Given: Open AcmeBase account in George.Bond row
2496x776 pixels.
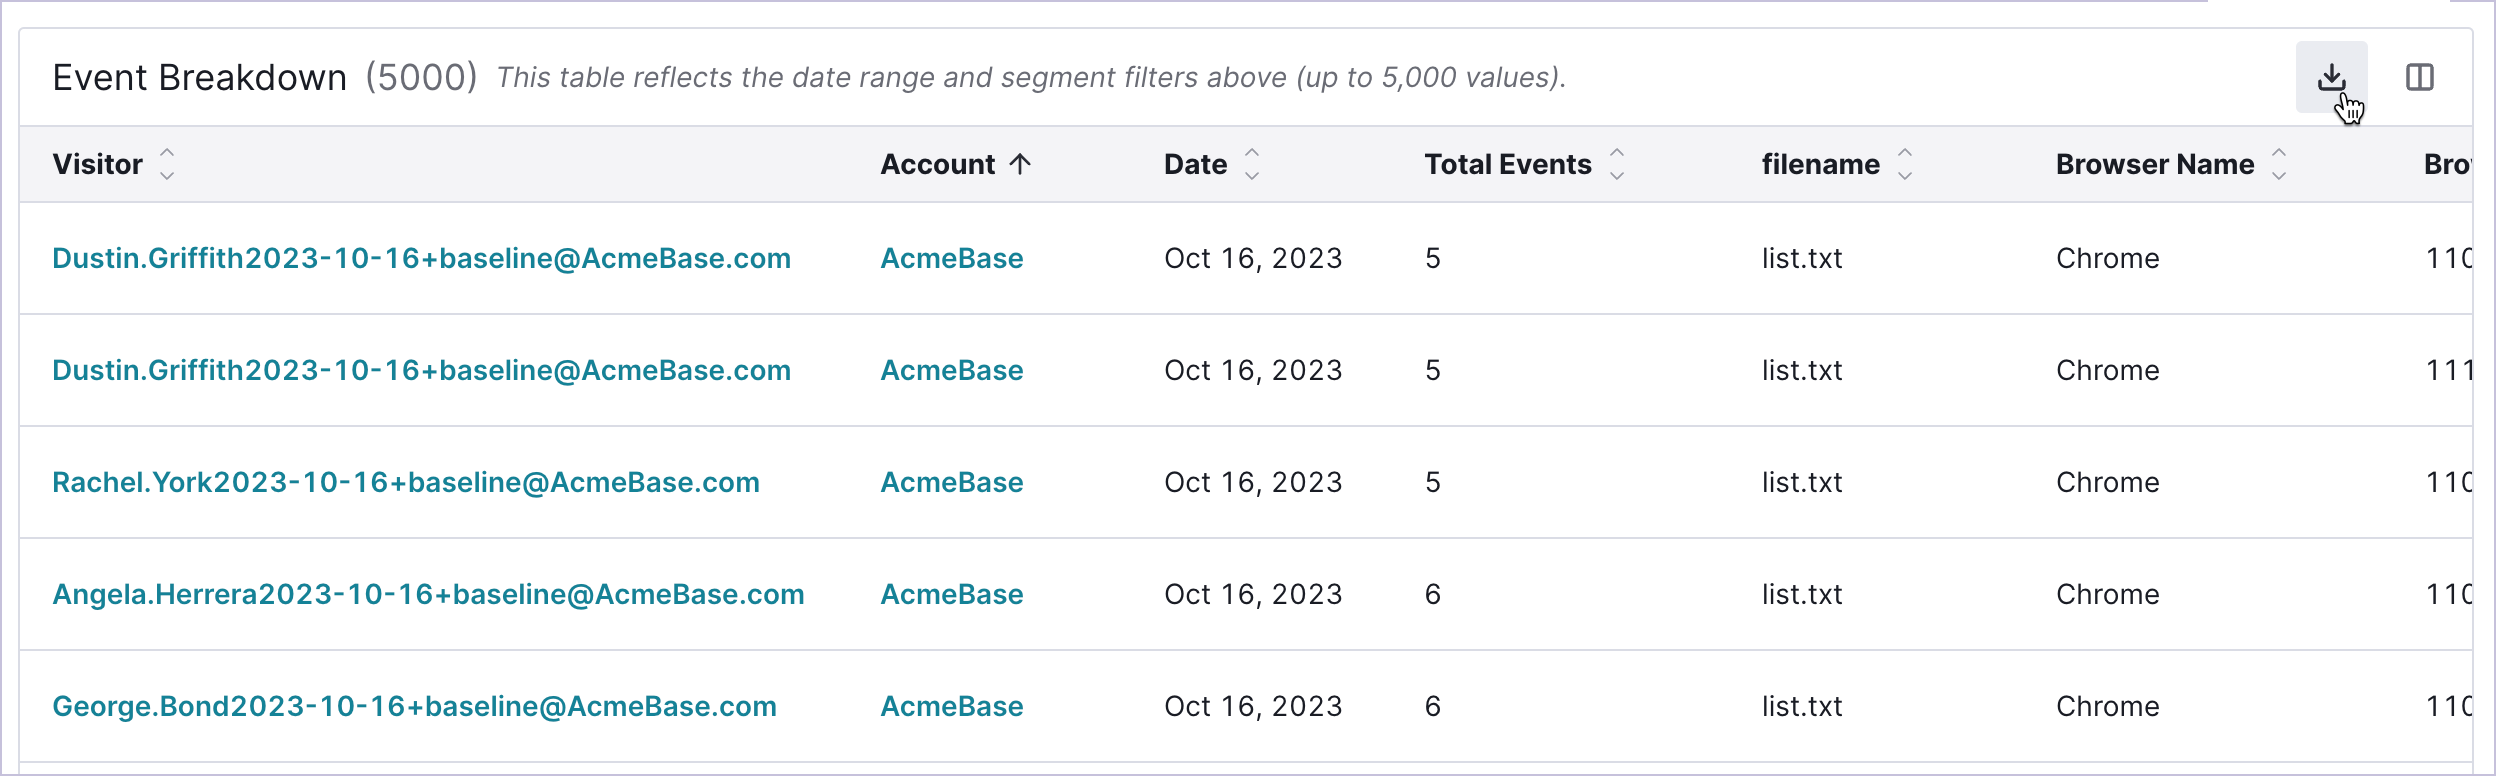Looking at the screenshot, I should [951, 706].
